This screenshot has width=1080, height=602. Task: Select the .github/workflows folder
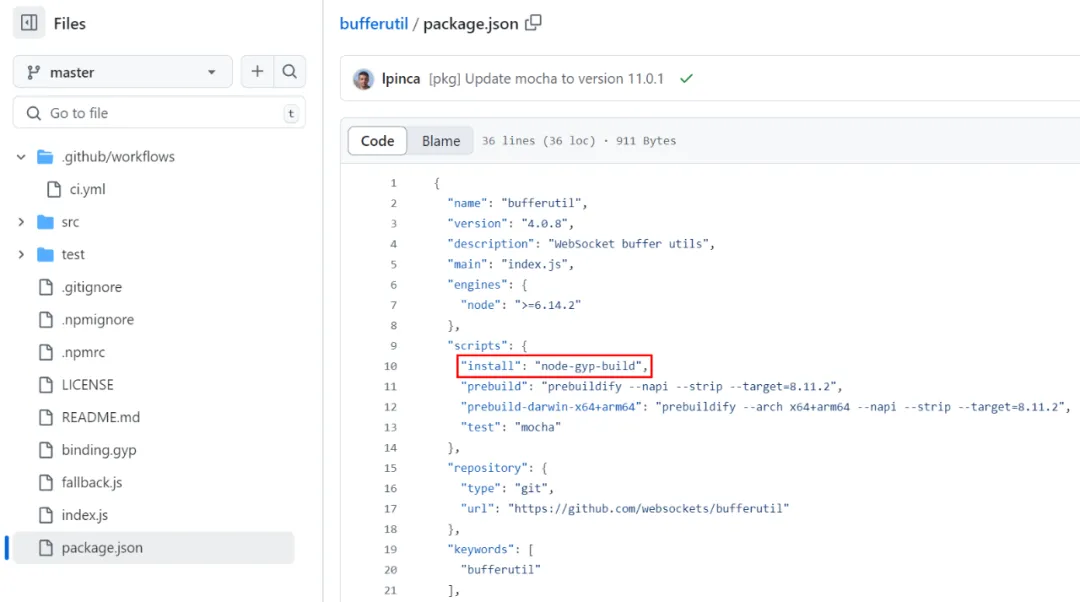(118, 156)
